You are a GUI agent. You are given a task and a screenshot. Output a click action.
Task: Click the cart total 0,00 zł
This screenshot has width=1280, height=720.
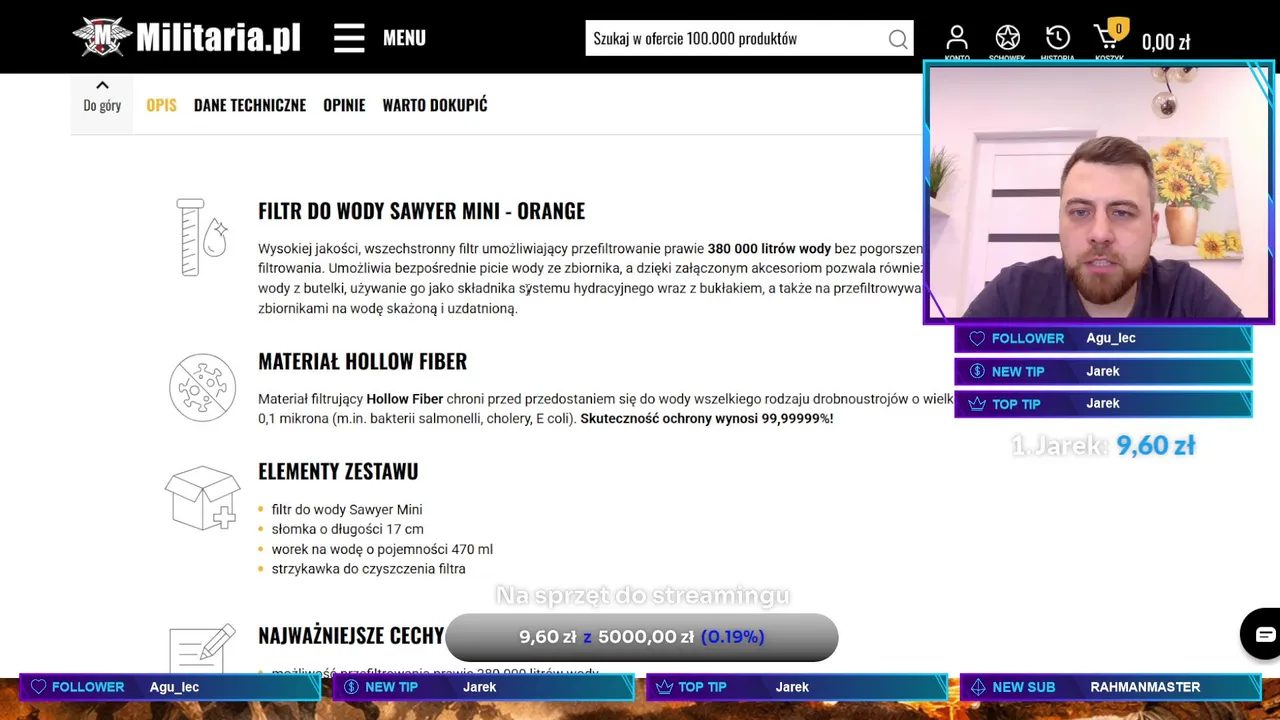pos(1166,42)
